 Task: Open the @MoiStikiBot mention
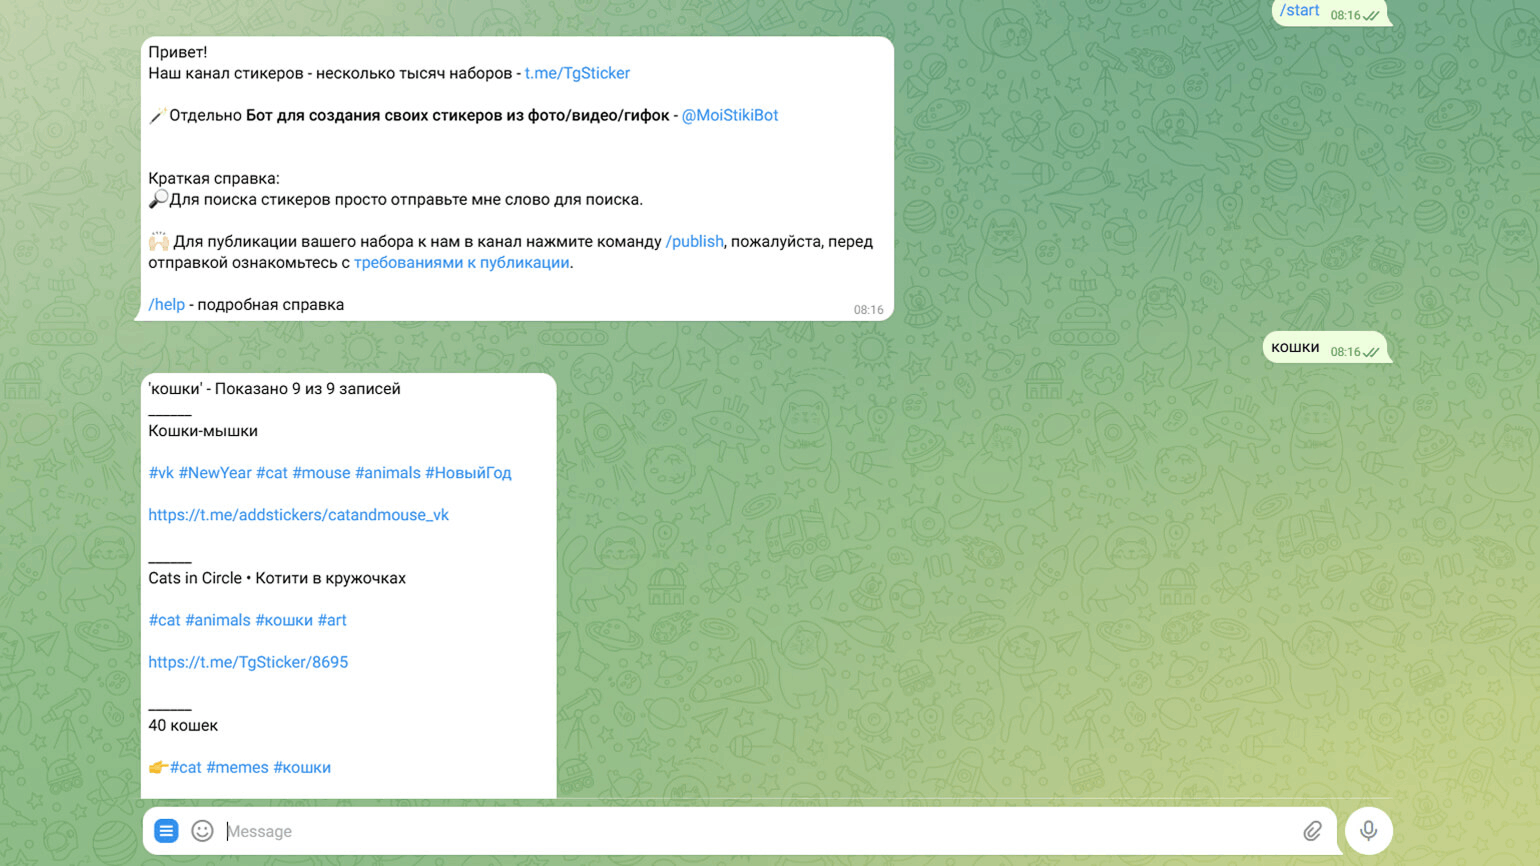(x=730, y=115)
